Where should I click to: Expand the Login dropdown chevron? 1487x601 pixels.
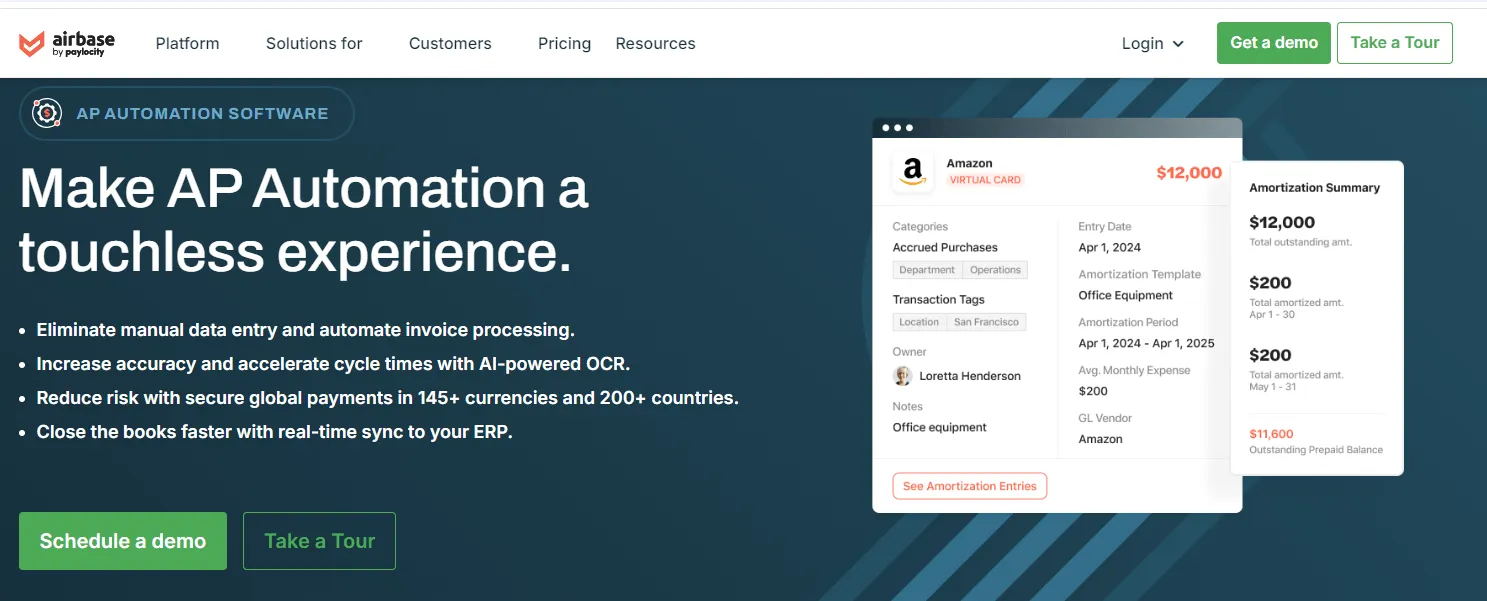tap(1178, 44)
